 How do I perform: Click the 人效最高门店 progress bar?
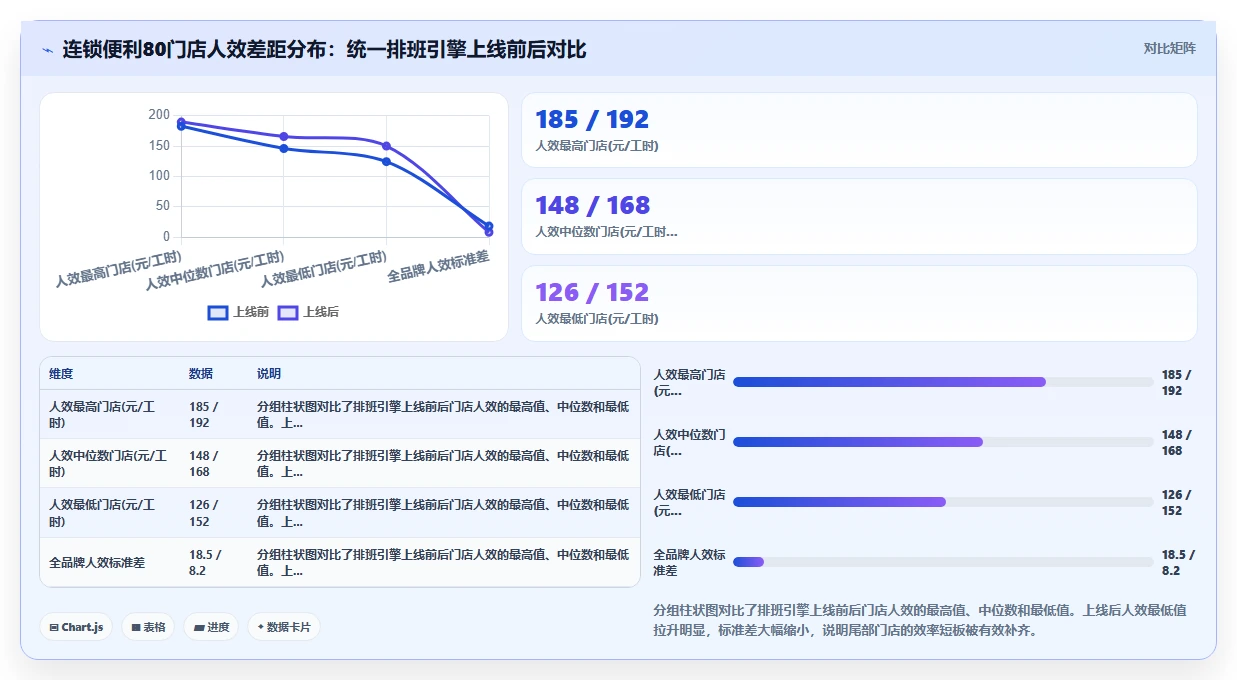pos(943,382)
